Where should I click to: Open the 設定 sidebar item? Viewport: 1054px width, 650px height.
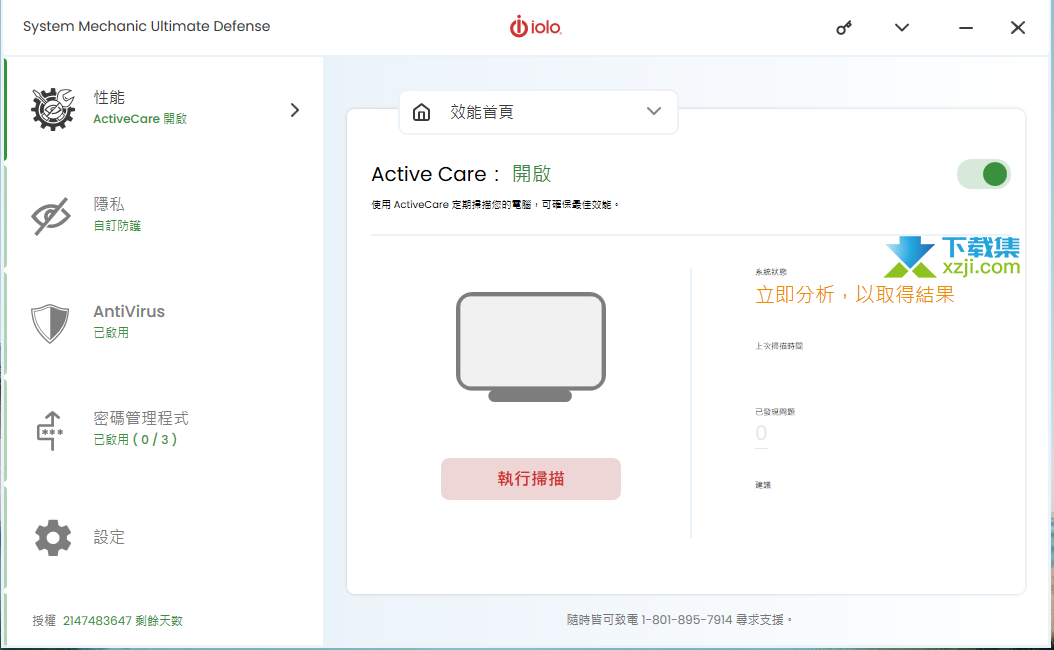pyautogui.click(x=164, y=536)
